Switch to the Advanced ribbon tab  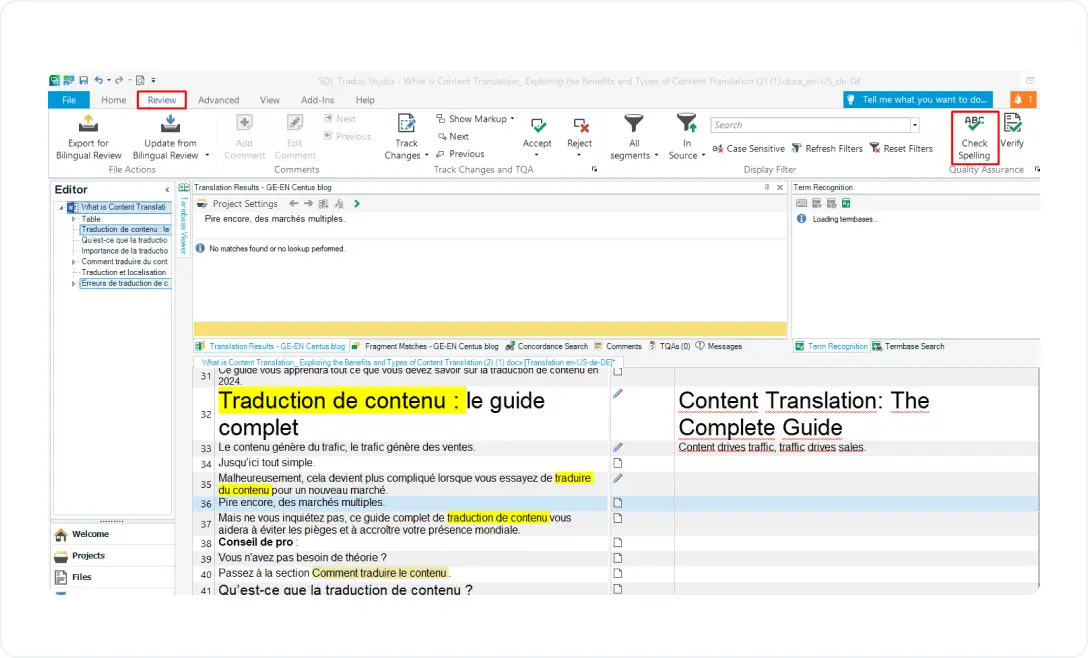click(218, 99)
